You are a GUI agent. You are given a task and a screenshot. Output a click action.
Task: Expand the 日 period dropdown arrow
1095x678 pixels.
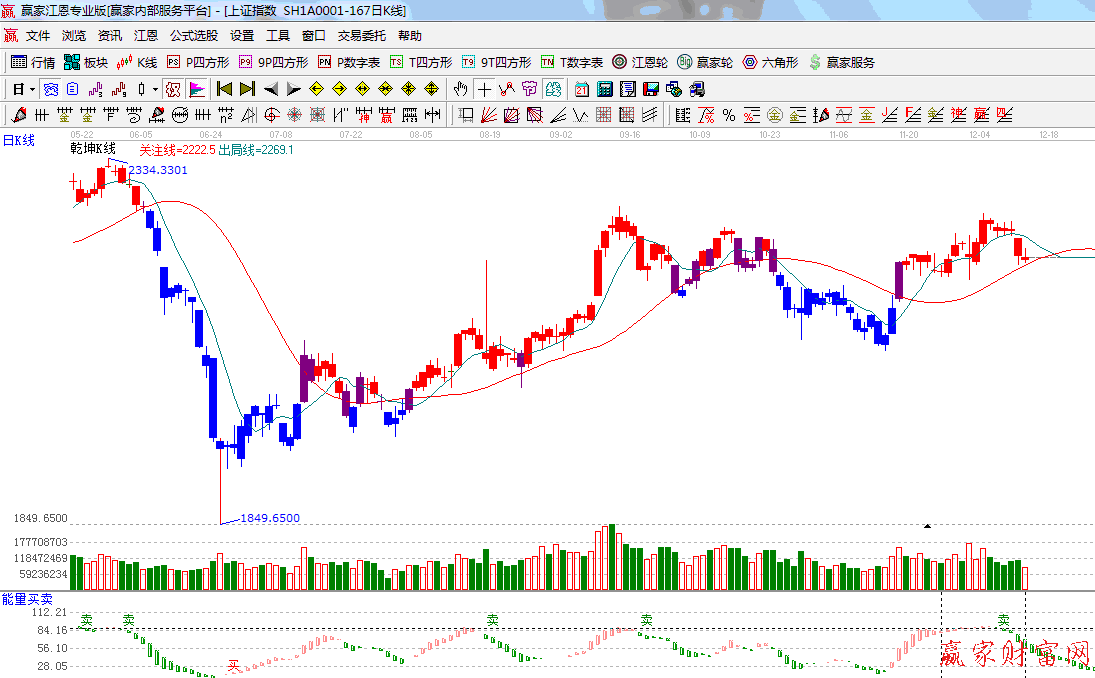click(31, 89)
